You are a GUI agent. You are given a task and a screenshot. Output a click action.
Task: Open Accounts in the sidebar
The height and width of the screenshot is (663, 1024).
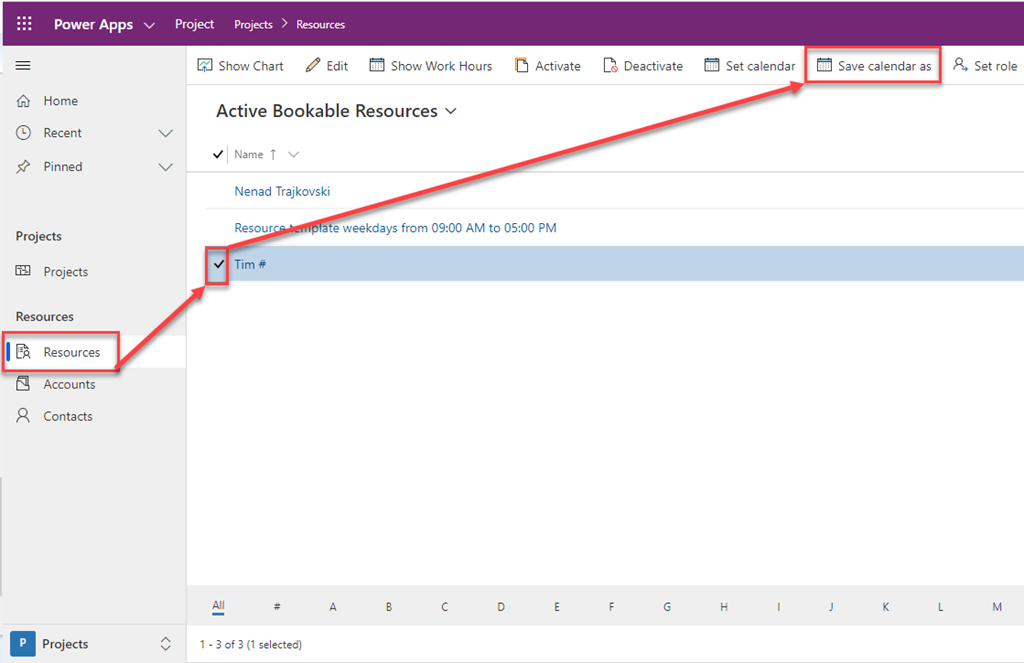coord(69,384)
